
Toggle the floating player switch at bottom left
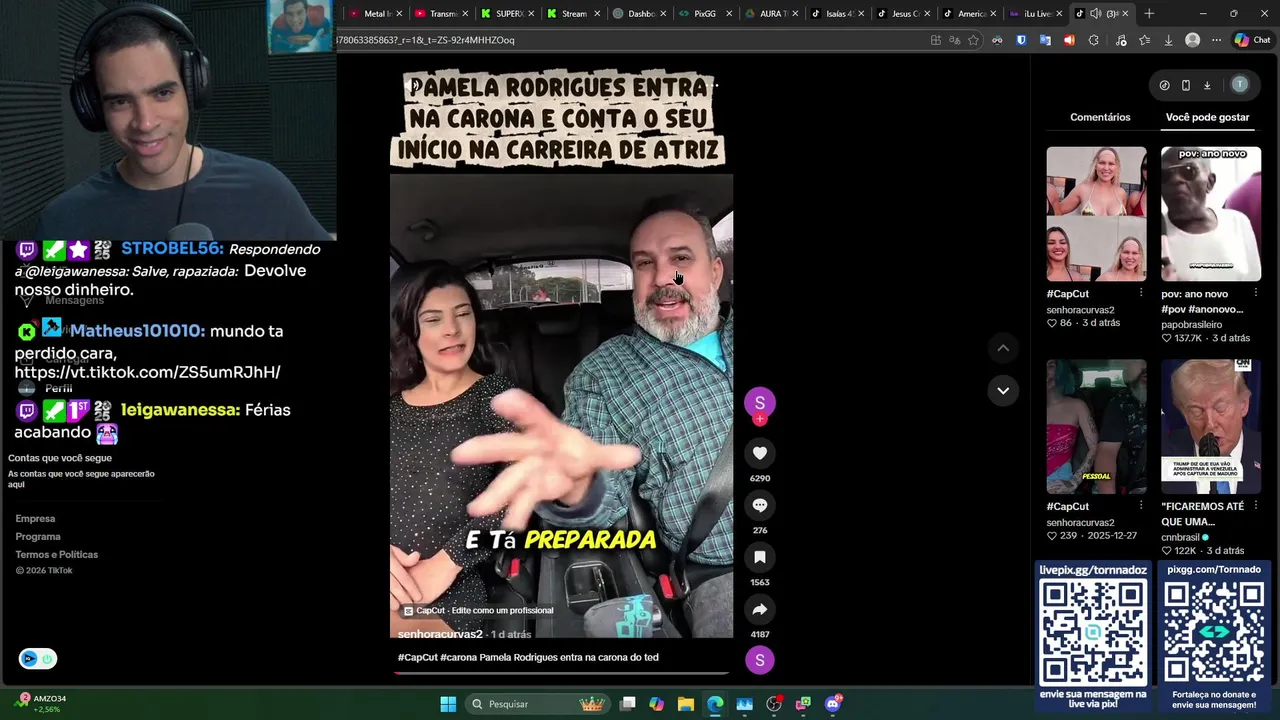[38, 658]
